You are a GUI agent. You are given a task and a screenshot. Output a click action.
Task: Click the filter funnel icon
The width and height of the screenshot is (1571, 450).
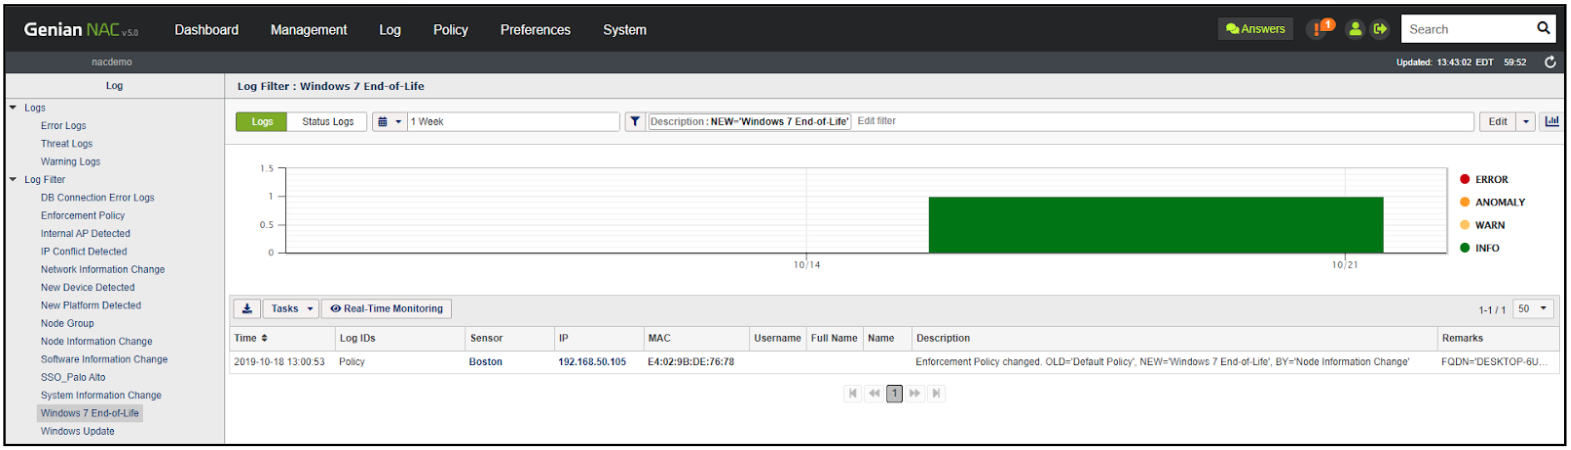click(635, 122)
